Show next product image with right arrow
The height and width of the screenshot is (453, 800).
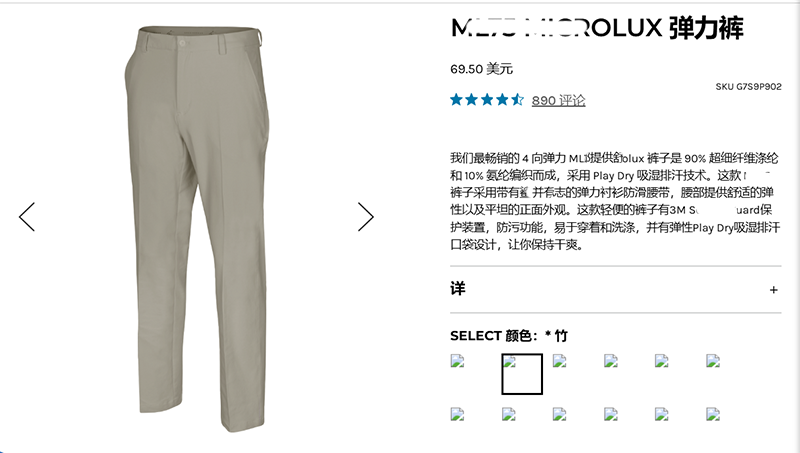point(366,217)
